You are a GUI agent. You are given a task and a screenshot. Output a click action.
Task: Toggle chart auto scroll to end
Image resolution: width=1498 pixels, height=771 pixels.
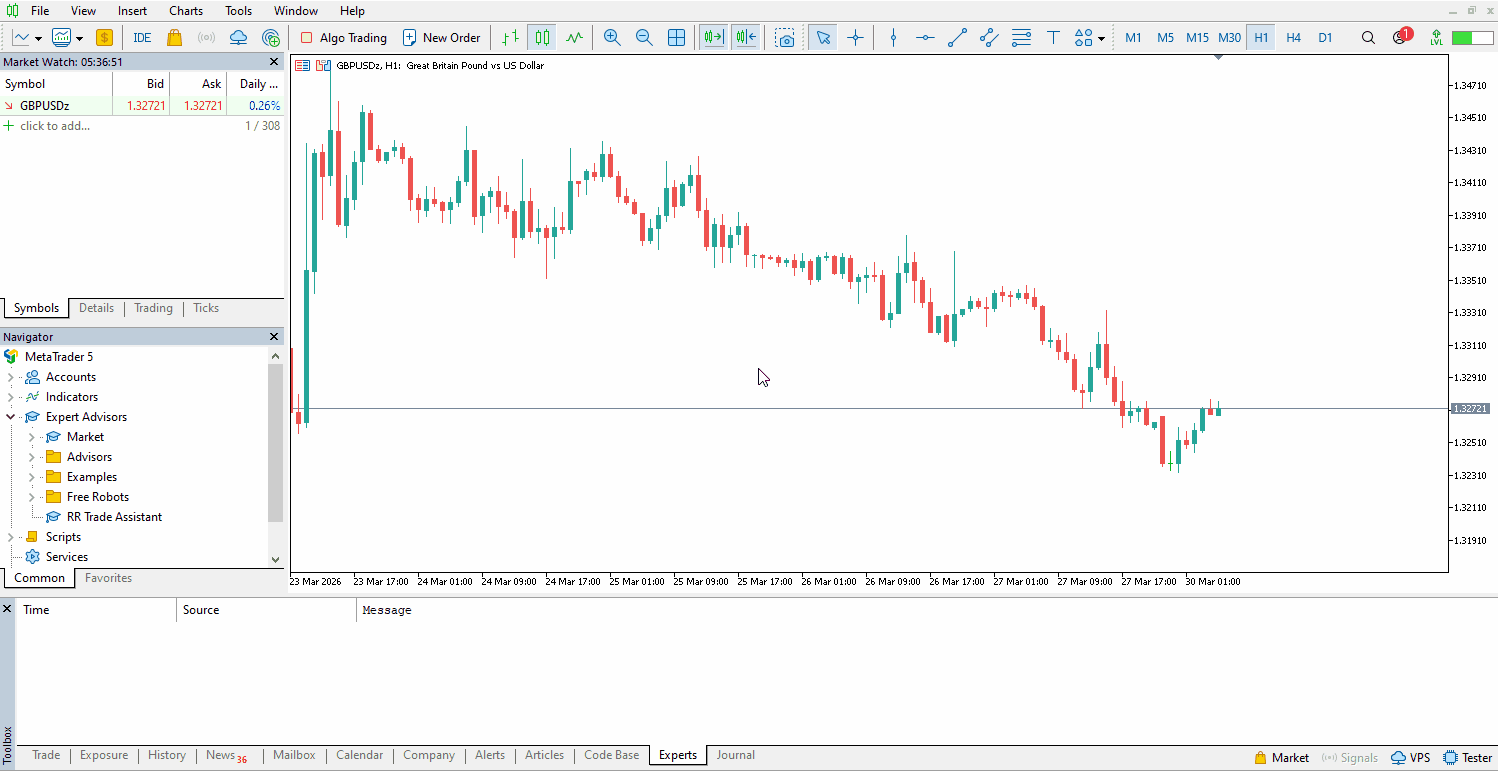[x=713, y=38]
